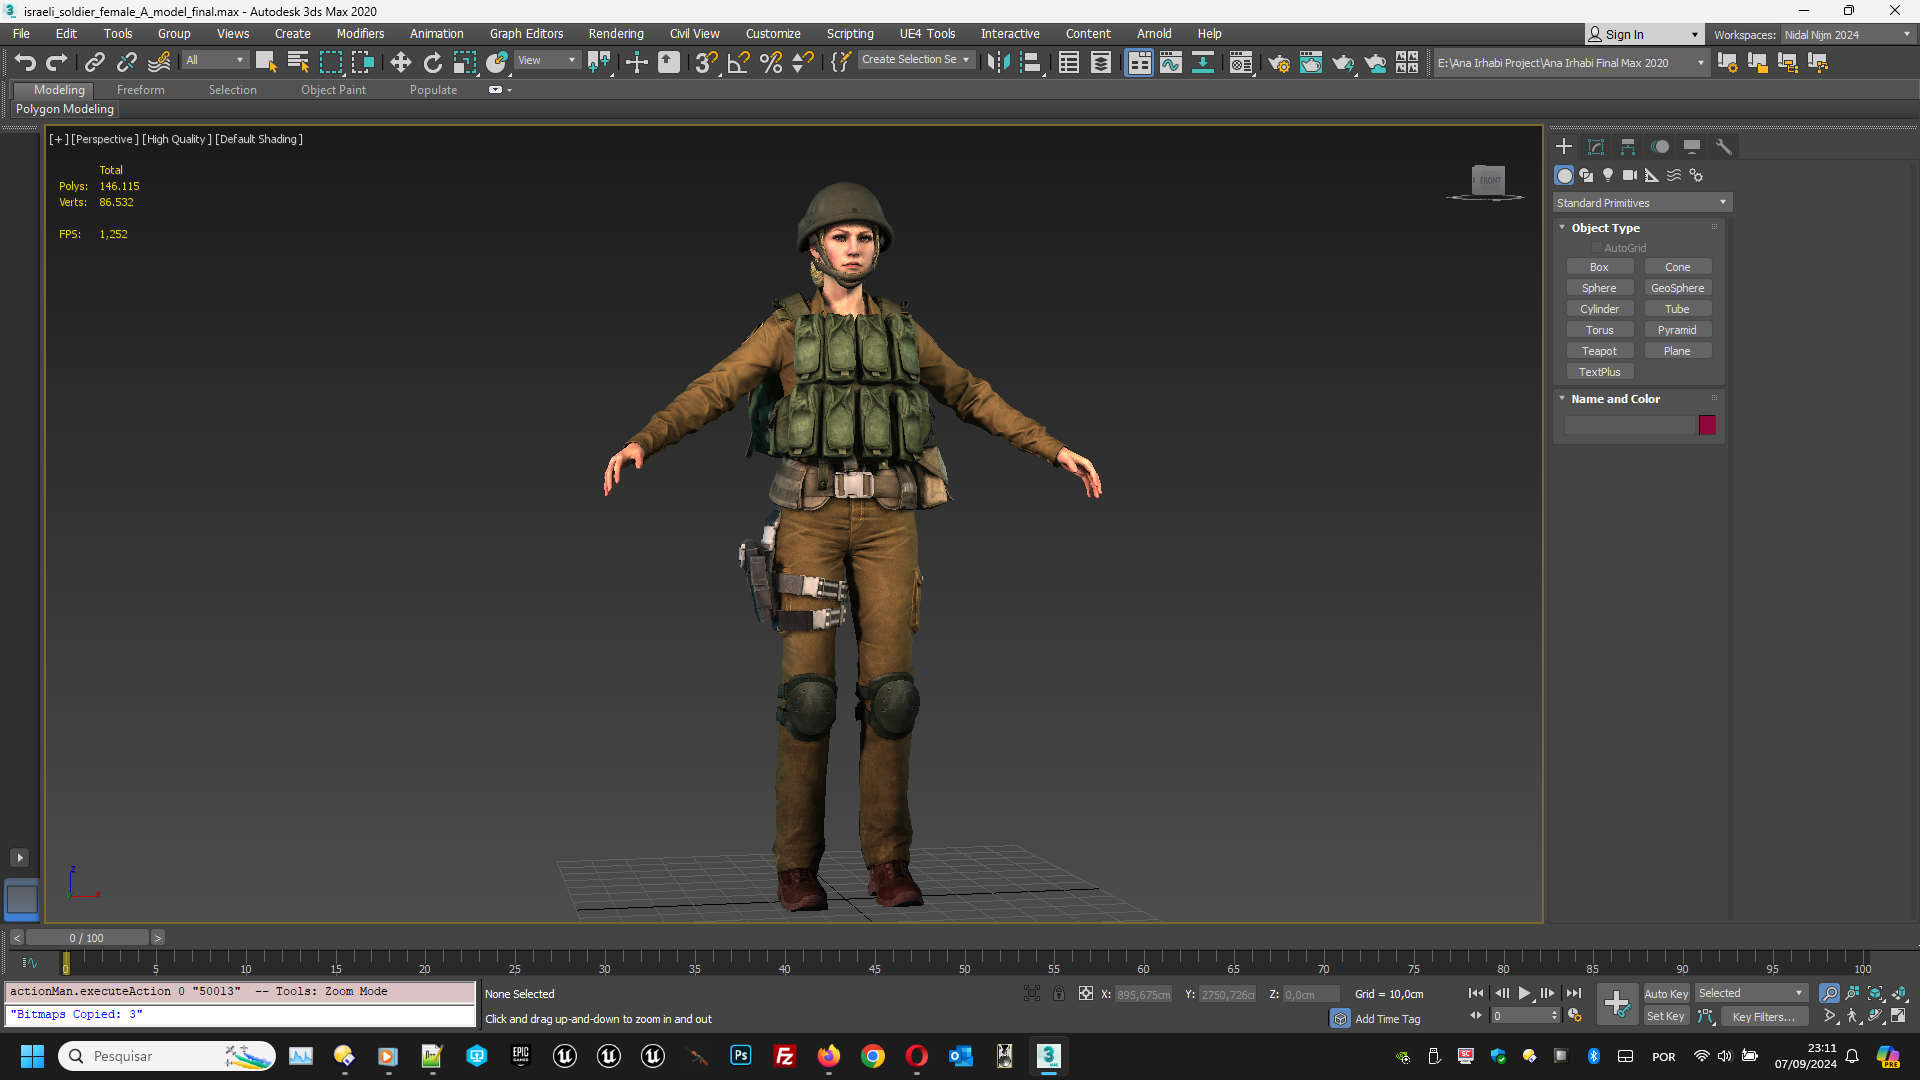The height and width of the screenshot is (1080, 1920).
Task: Open the Scene Explorer toggle icon
Action: tap(1068, 62)
